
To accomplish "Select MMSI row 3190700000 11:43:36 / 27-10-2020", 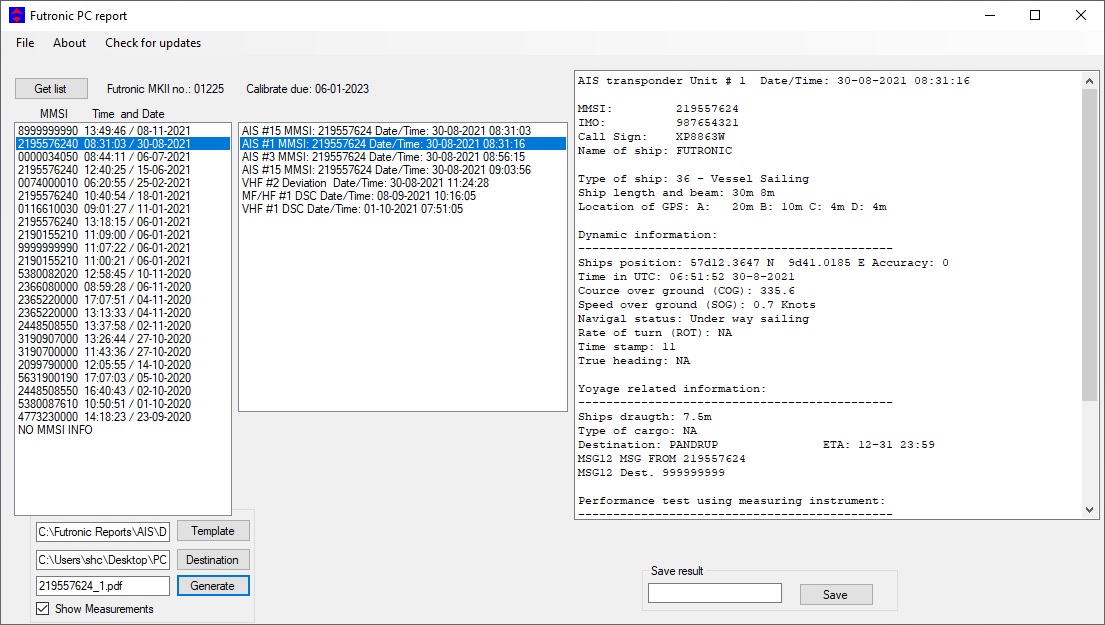I will pos(123,352).
